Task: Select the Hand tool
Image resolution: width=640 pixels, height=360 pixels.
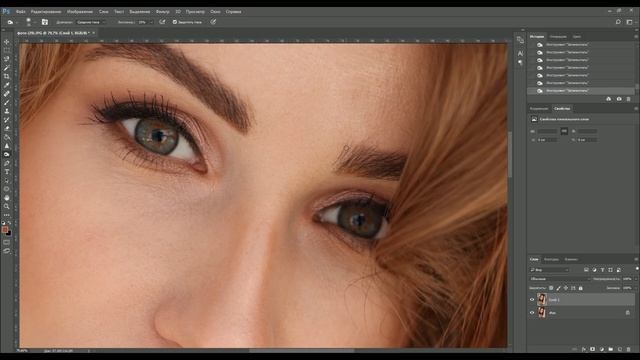Action: click(7, 198)
